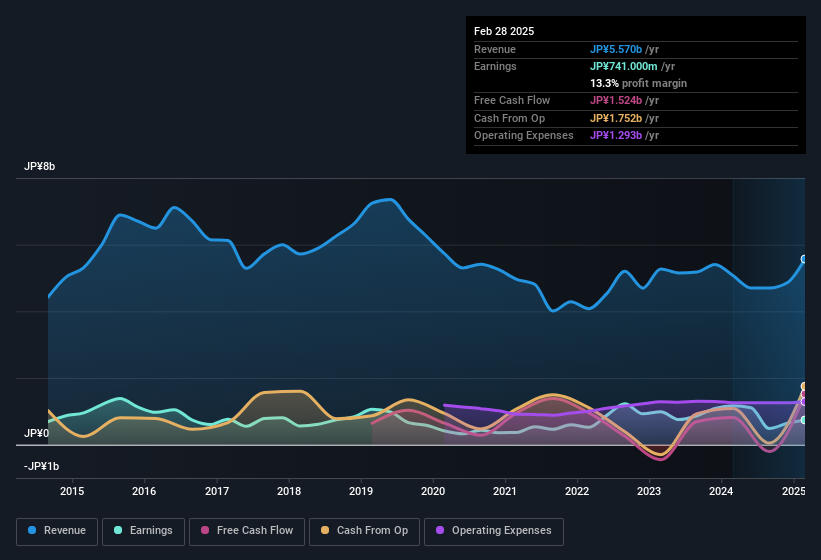The width and height of the screenshot is (821, 560).
Task: Toggle the Revenue legend button
Action: click(x=57, y=531)
